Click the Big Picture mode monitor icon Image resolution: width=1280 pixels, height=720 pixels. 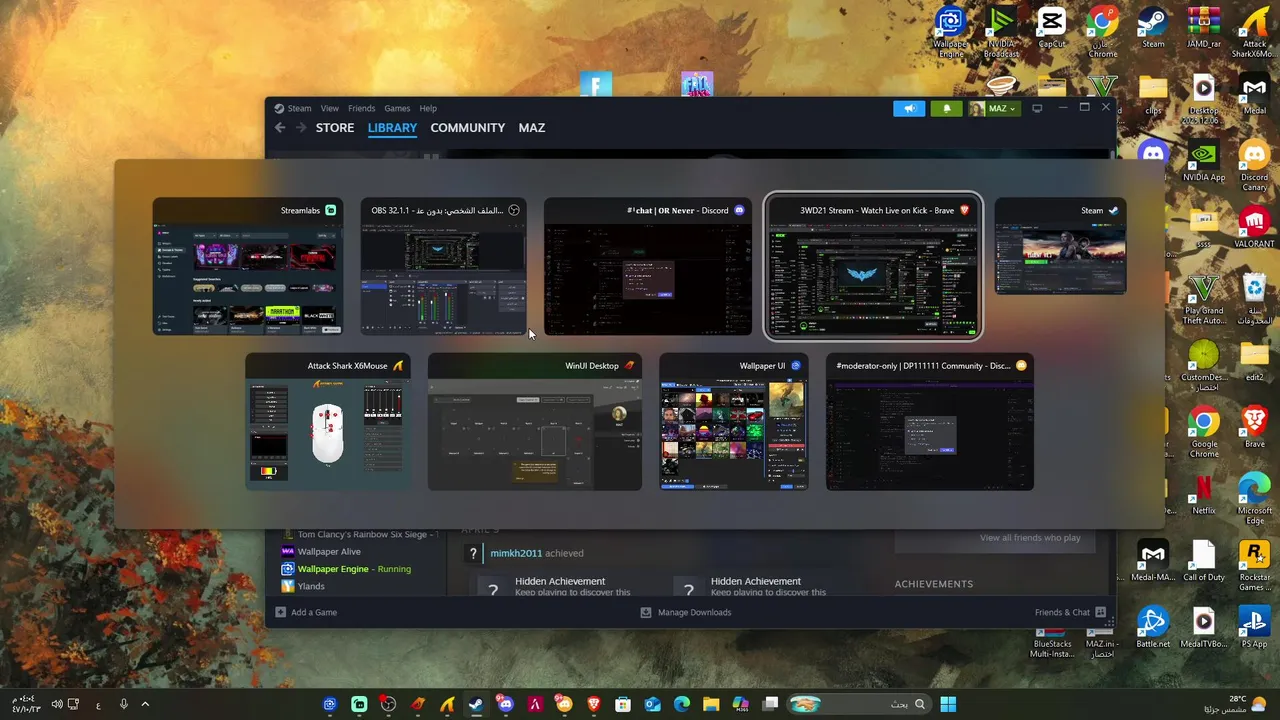tap(1037, 108)
